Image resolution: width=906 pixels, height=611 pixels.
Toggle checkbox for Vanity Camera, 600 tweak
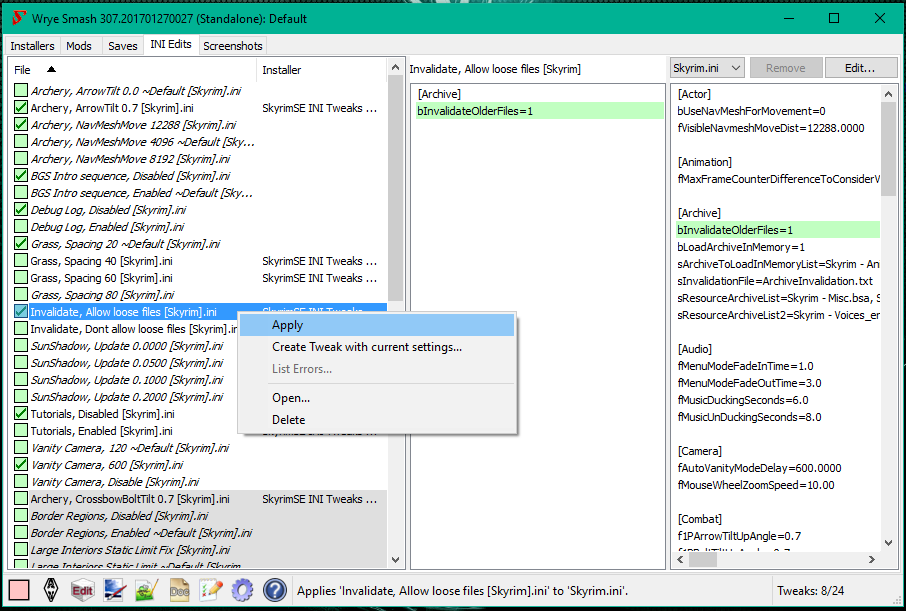coord(21,465)
